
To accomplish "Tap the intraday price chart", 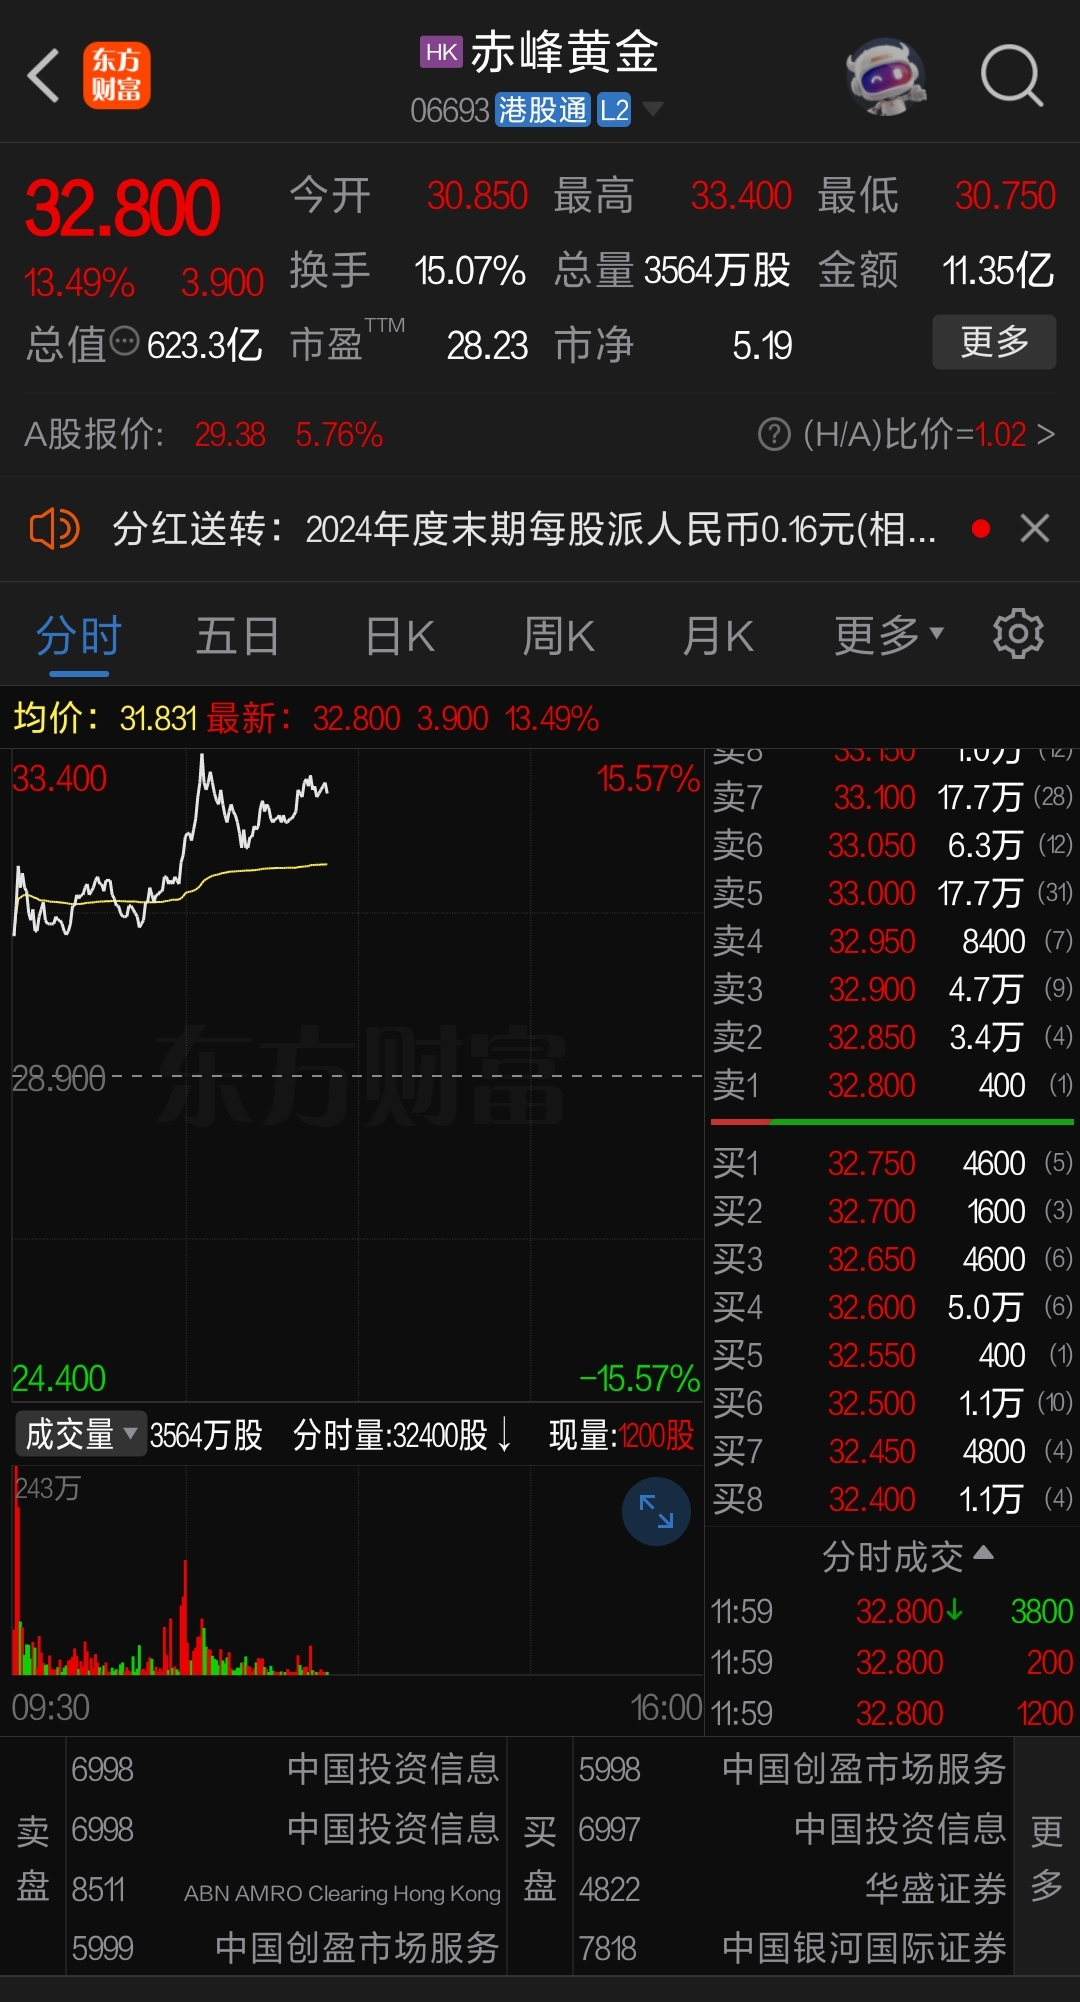I will point(357,1075).
